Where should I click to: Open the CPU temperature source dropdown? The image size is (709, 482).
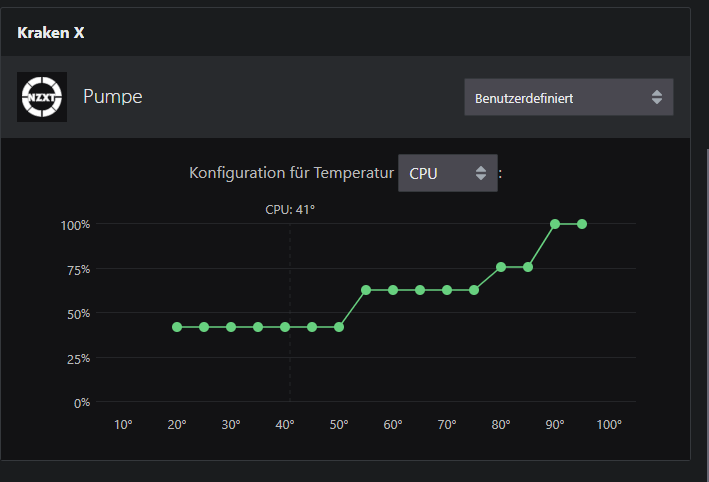(x=448, y=173)
